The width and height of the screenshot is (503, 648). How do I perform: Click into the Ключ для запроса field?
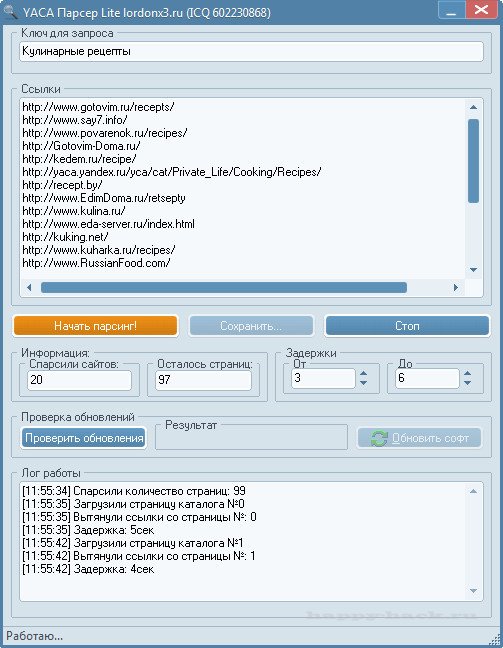tap(251, 52)
